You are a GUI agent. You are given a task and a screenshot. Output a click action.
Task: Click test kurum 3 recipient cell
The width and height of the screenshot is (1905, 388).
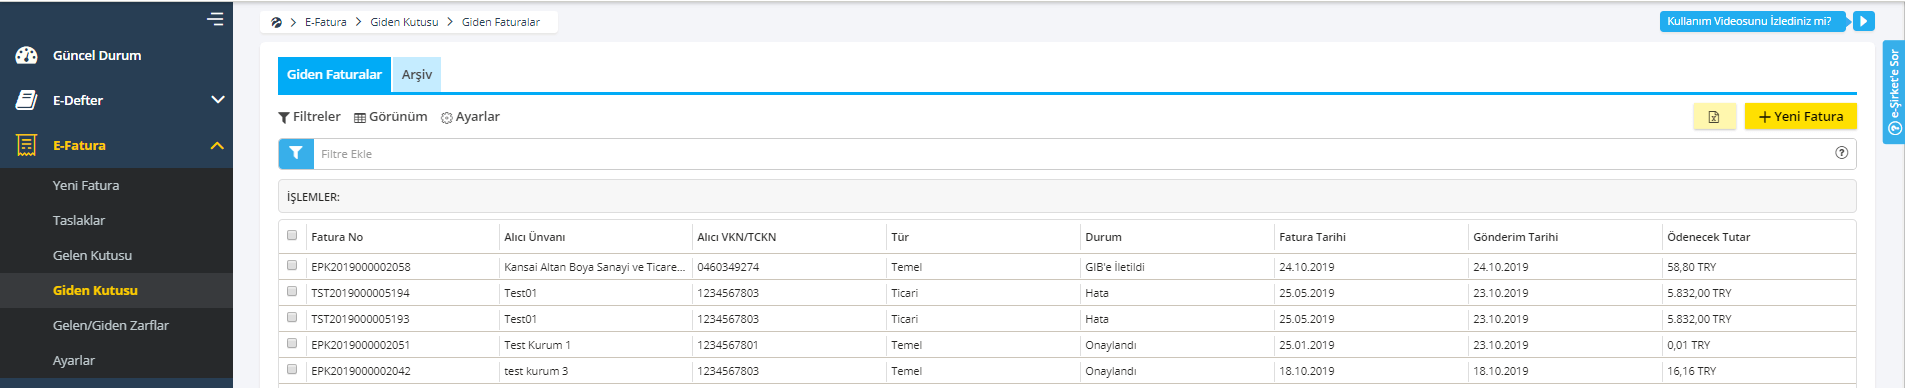[x=536, y=371]
